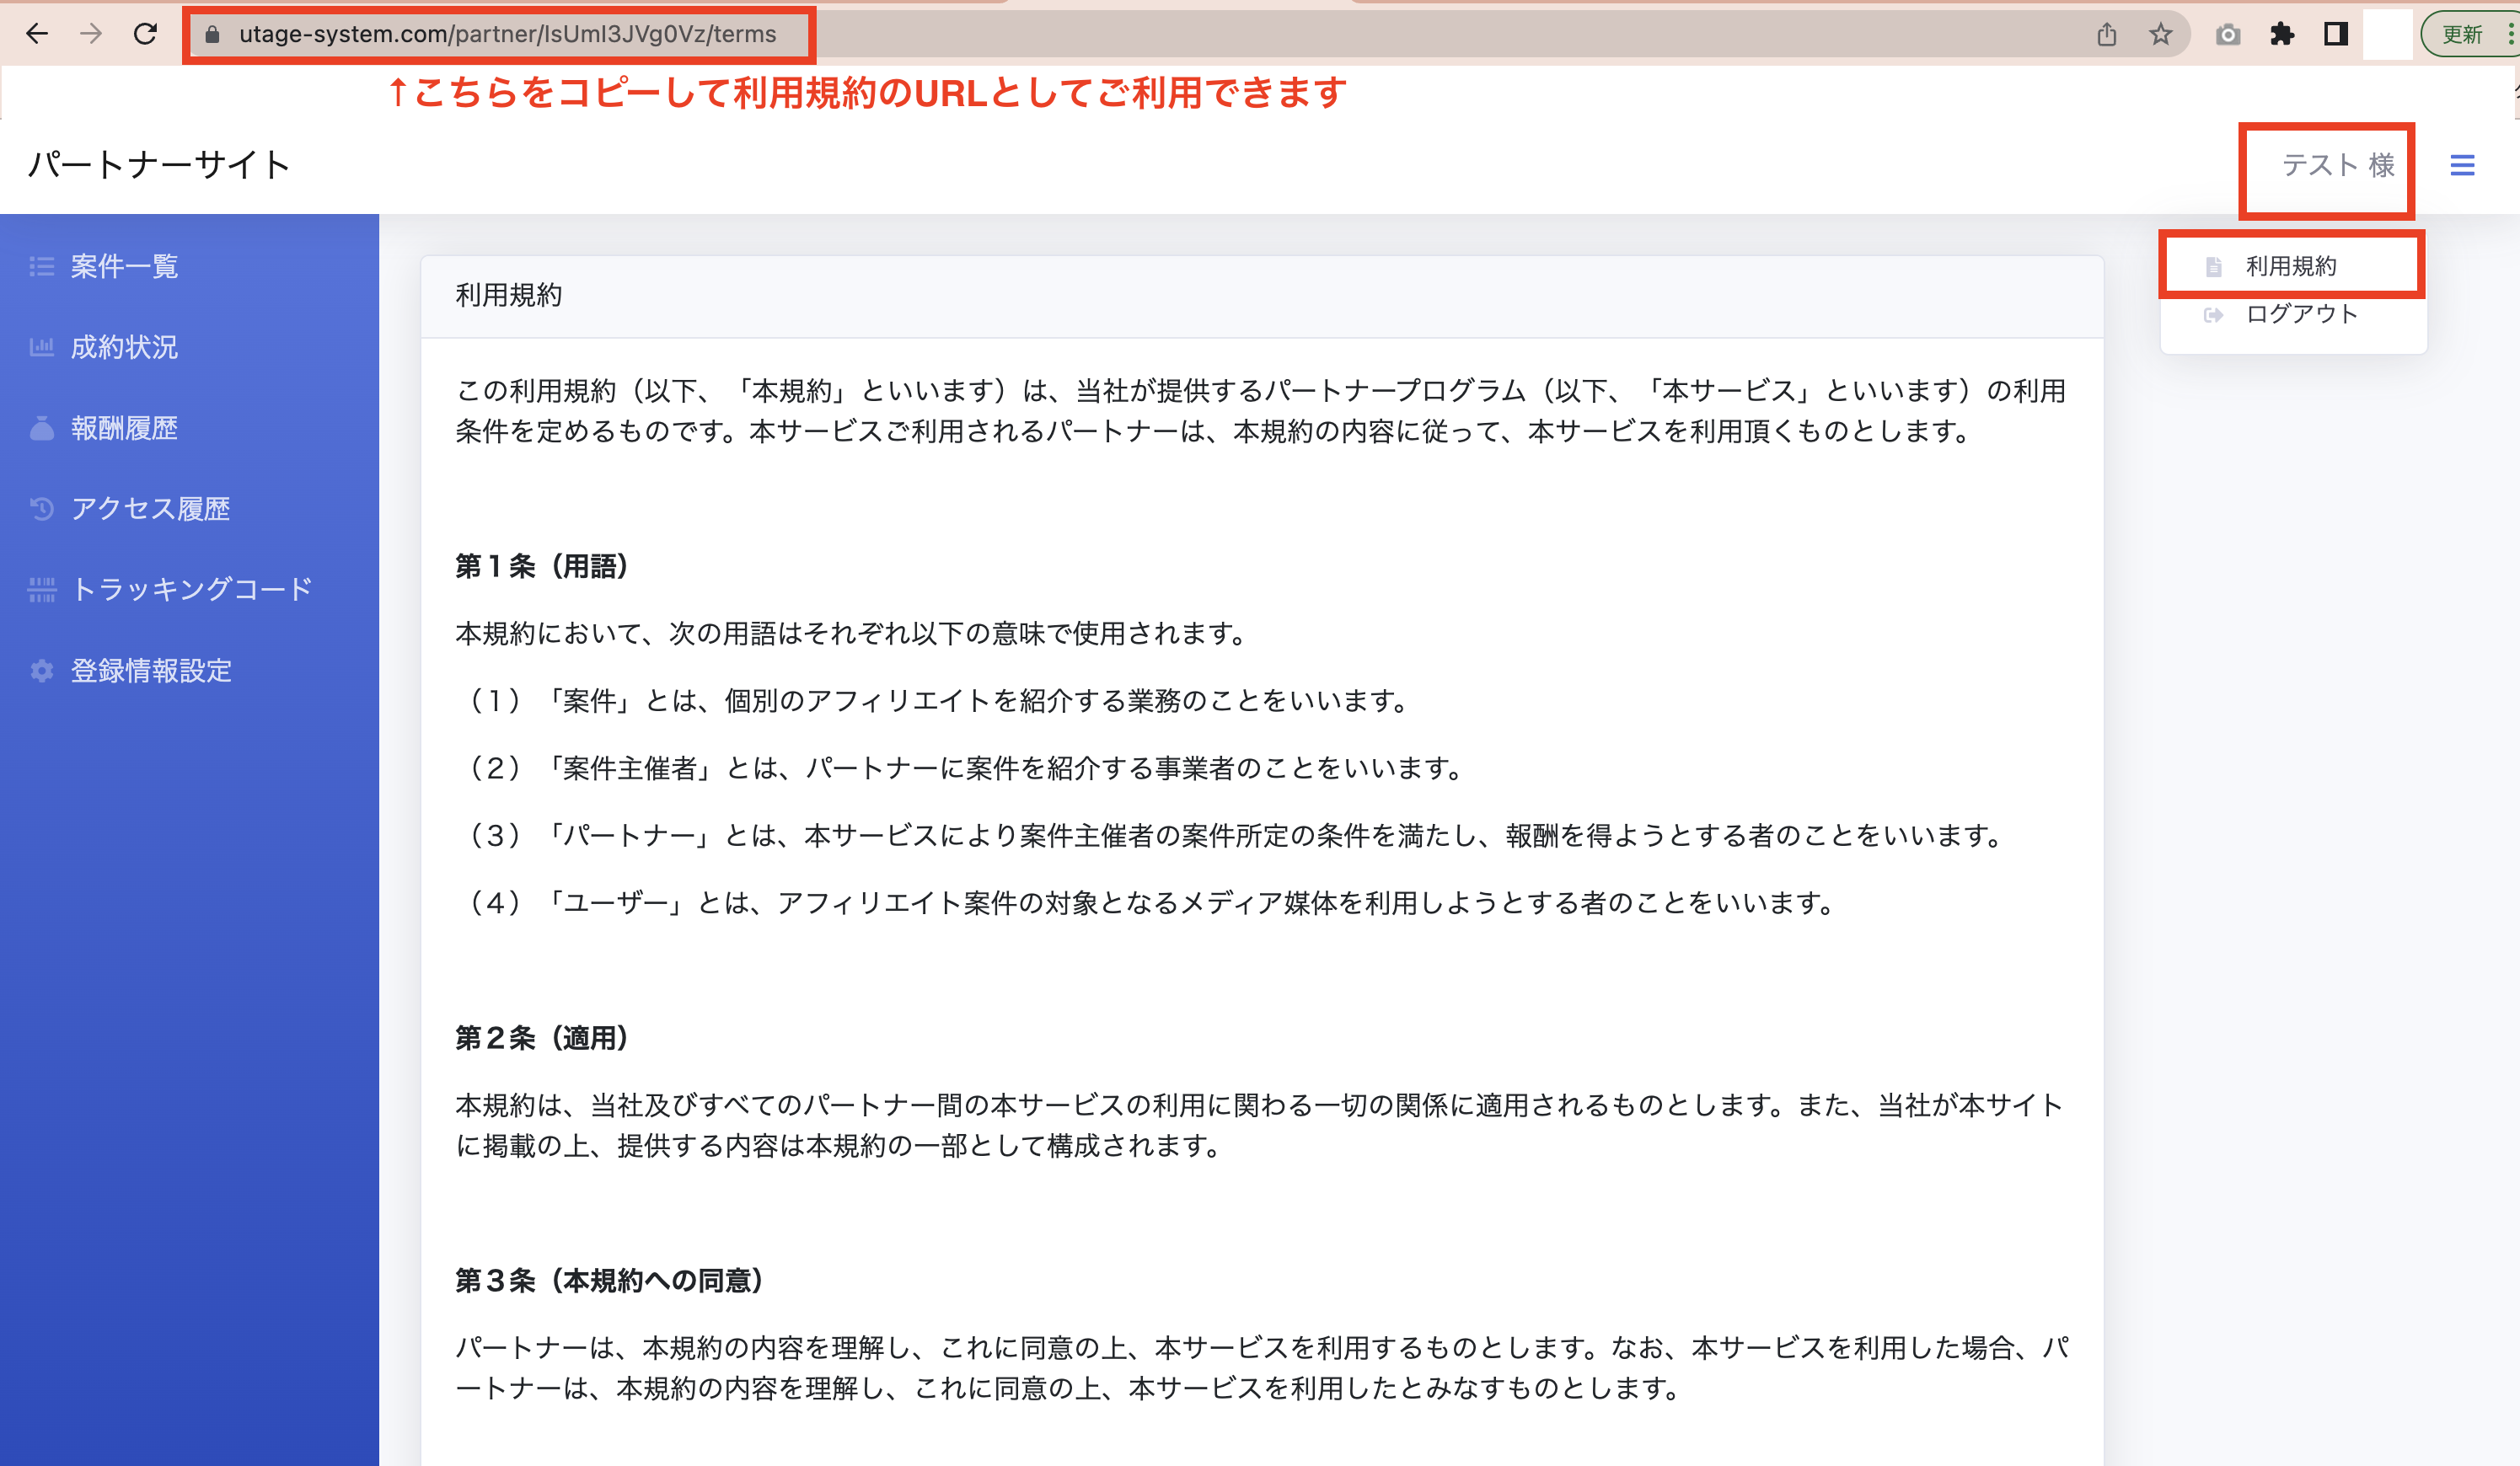Click the browser back arrow
Image resolution: width=2520 pixels, height=1466 pixels.
[x=37, y=34]
